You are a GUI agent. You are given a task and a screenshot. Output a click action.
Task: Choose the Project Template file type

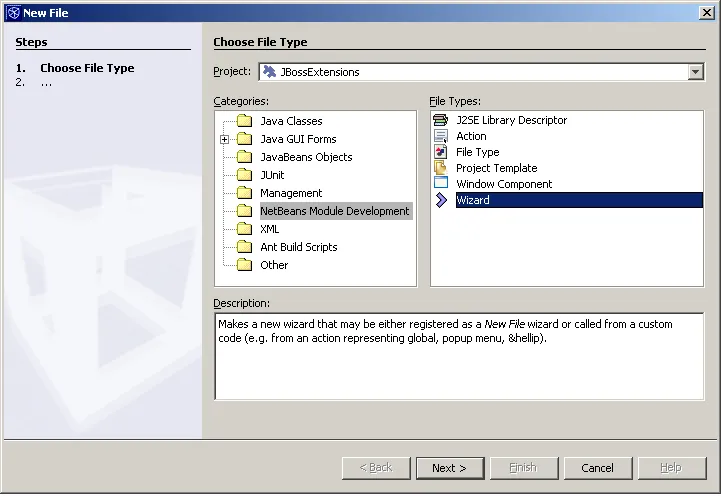point(497,168)
